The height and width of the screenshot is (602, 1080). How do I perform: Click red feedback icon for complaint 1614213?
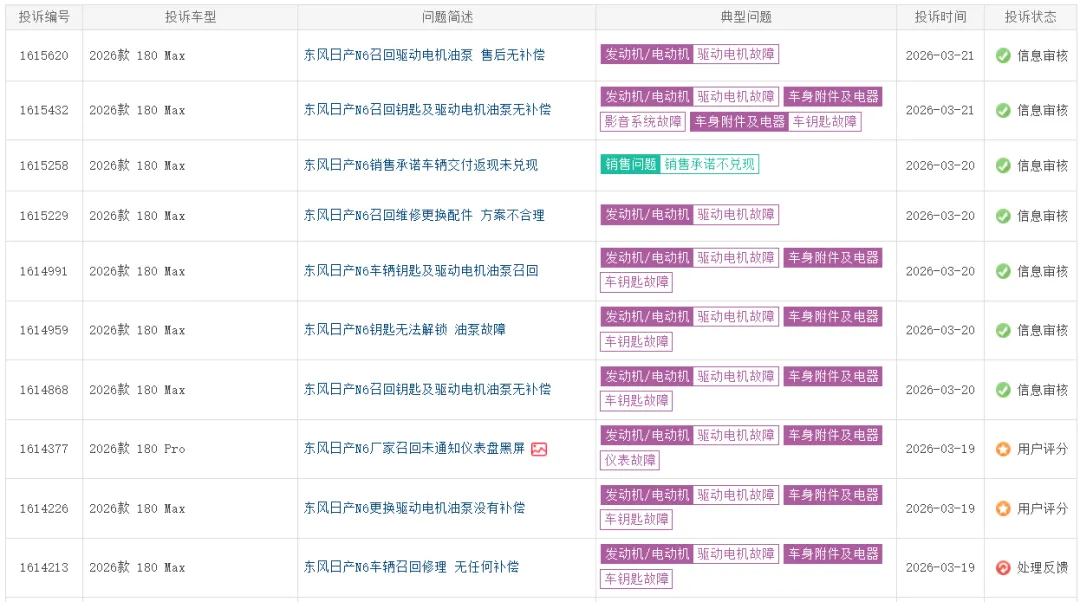[x=1003, y=567]
